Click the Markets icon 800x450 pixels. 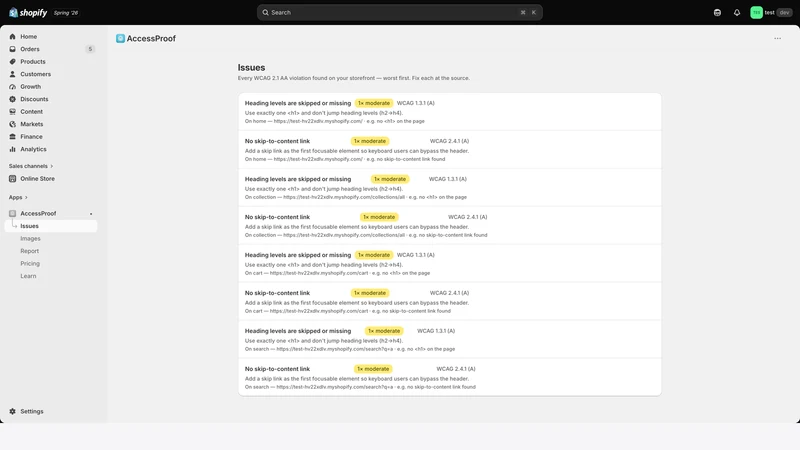coord(12,124)
